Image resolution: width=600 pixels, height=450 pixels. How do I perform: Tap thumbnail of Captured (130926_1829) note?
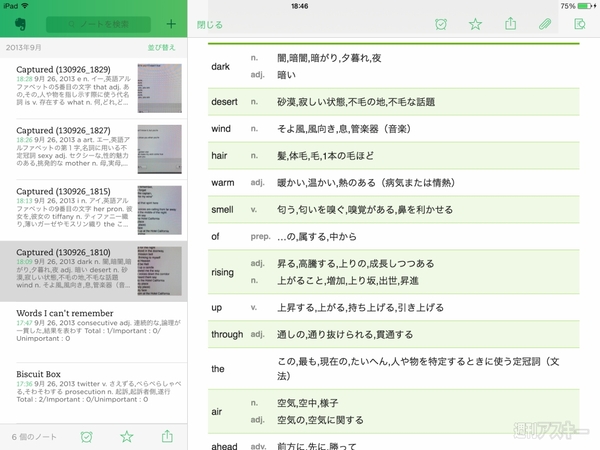[160, 88]
